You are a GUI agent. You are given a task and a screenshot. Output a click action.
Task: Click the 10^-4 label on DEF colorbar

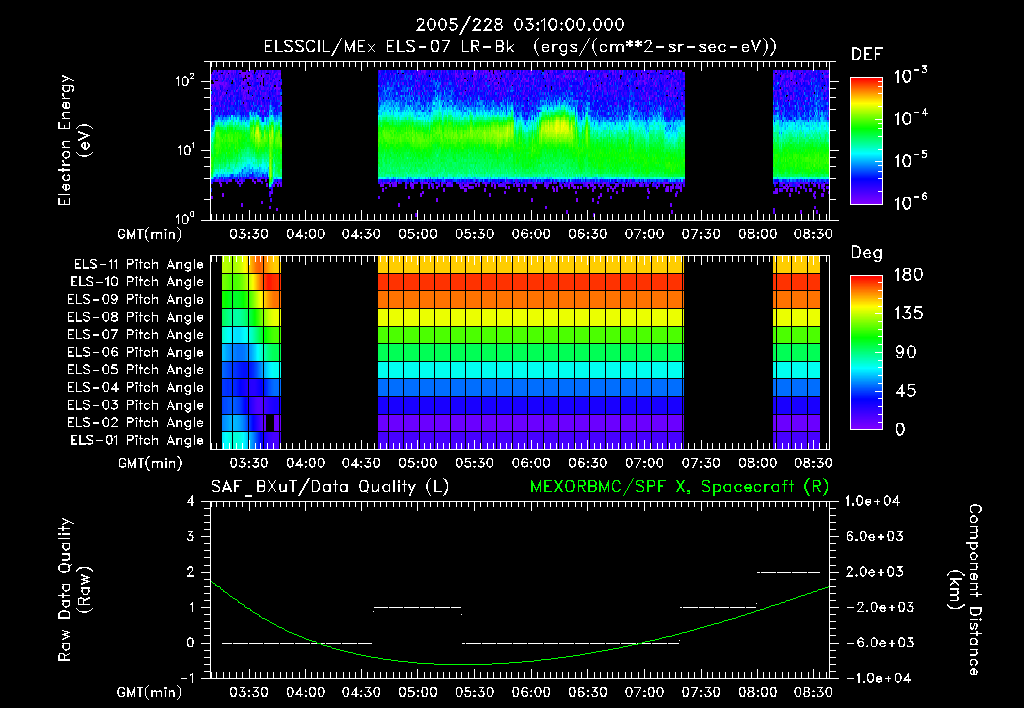point(910,117)
